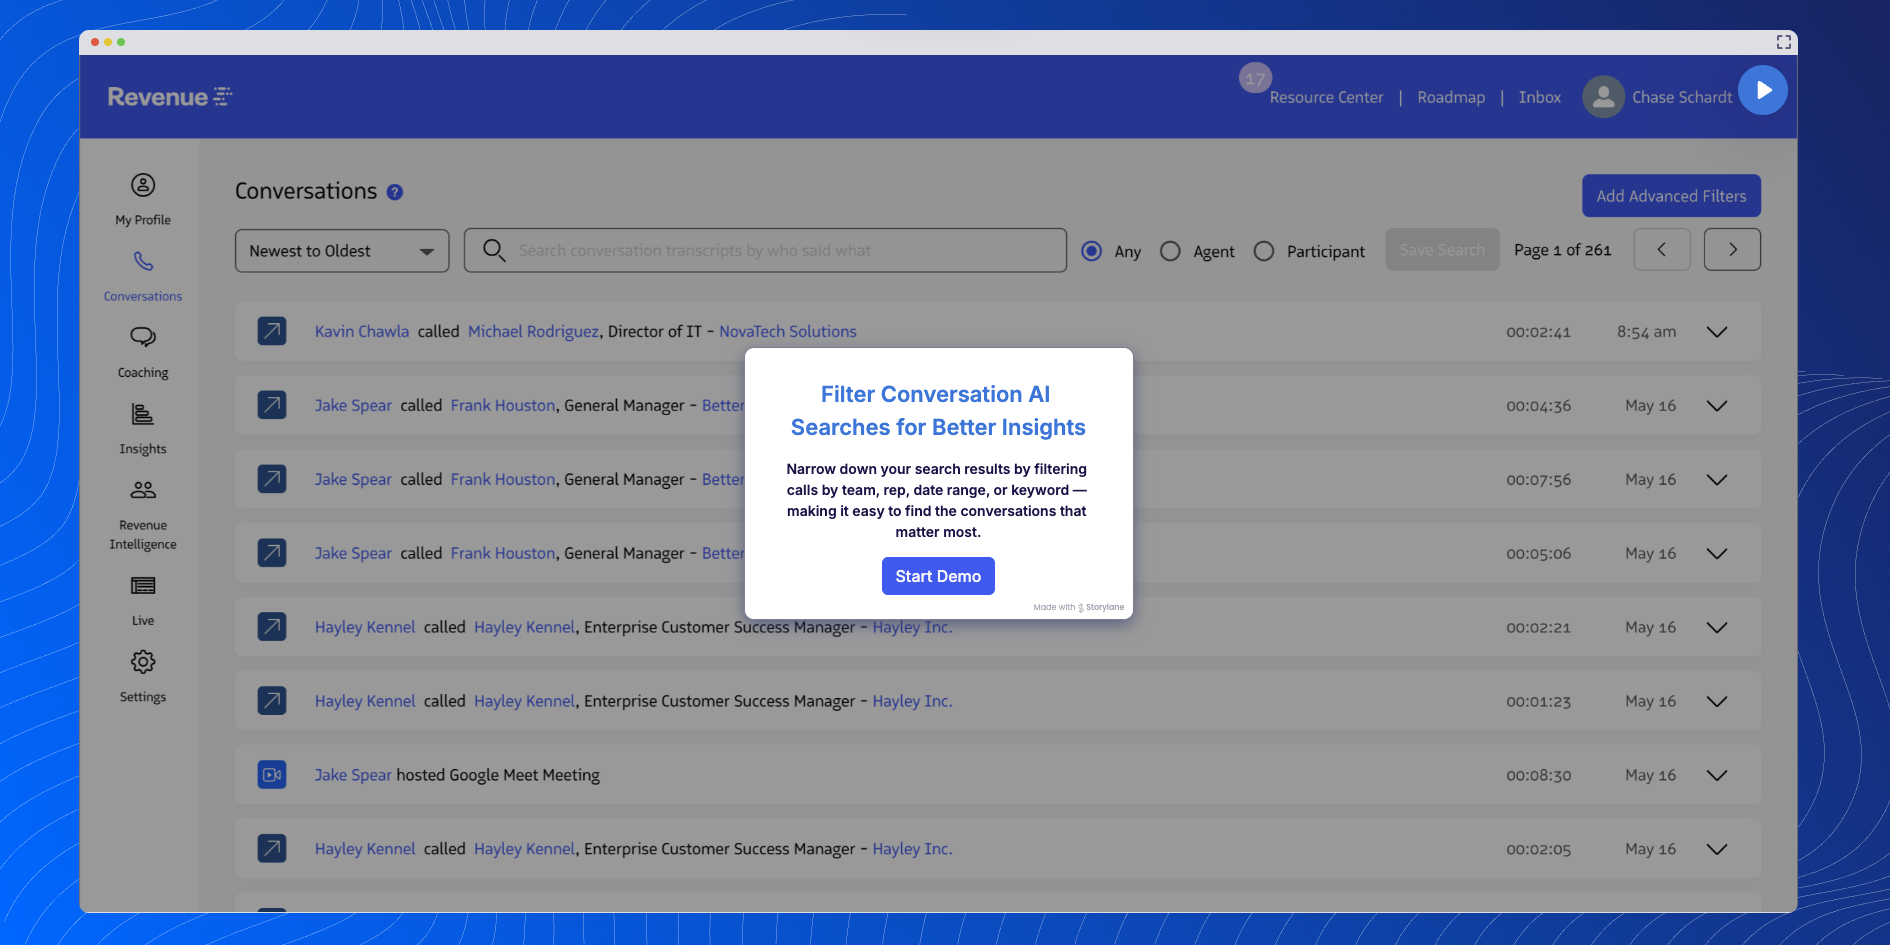The image size is (1890, 945).
Task: Click the blue play button in header
Action: coord(1763,90)
